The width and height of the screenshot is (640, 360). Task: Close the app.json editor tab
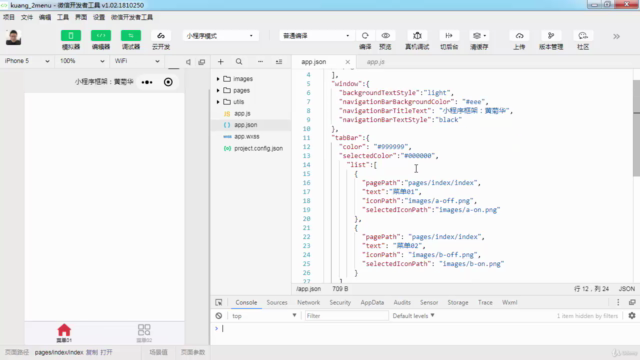point(347,62)
